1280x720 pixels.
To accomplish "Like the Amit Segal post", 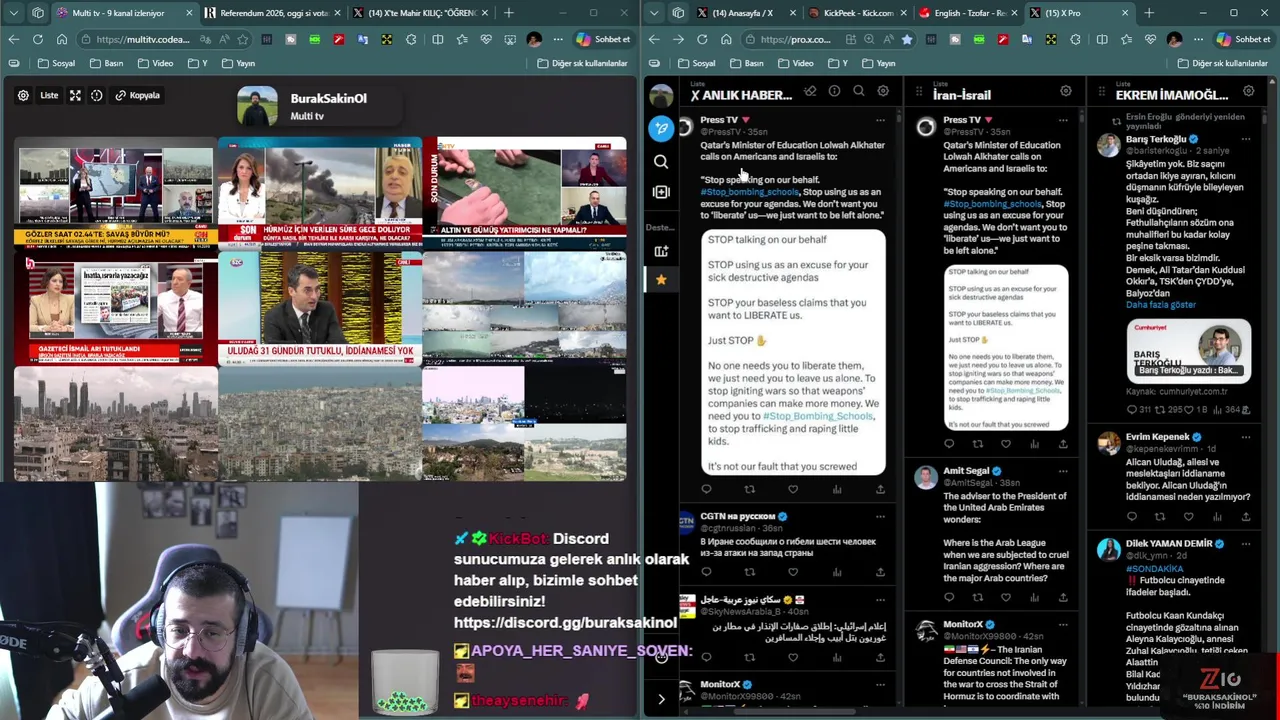I will point(1006,597).
